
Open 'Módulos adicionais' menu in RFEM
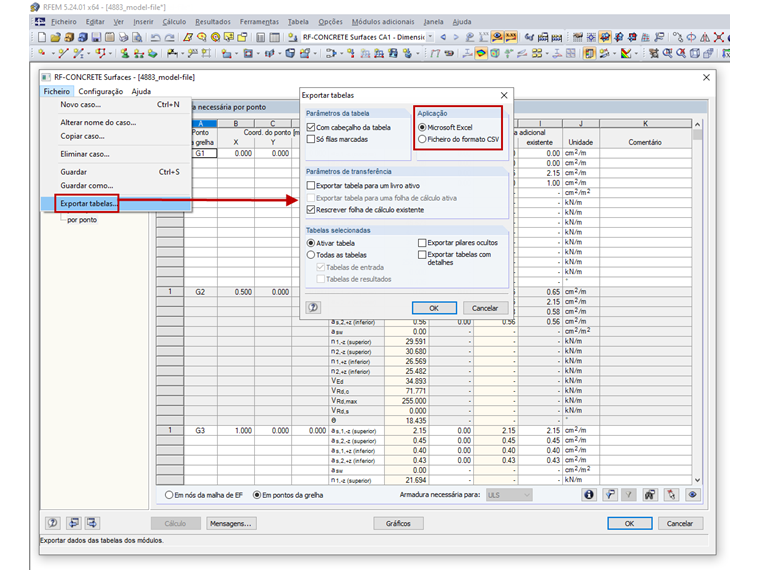[x=383, y=22]
